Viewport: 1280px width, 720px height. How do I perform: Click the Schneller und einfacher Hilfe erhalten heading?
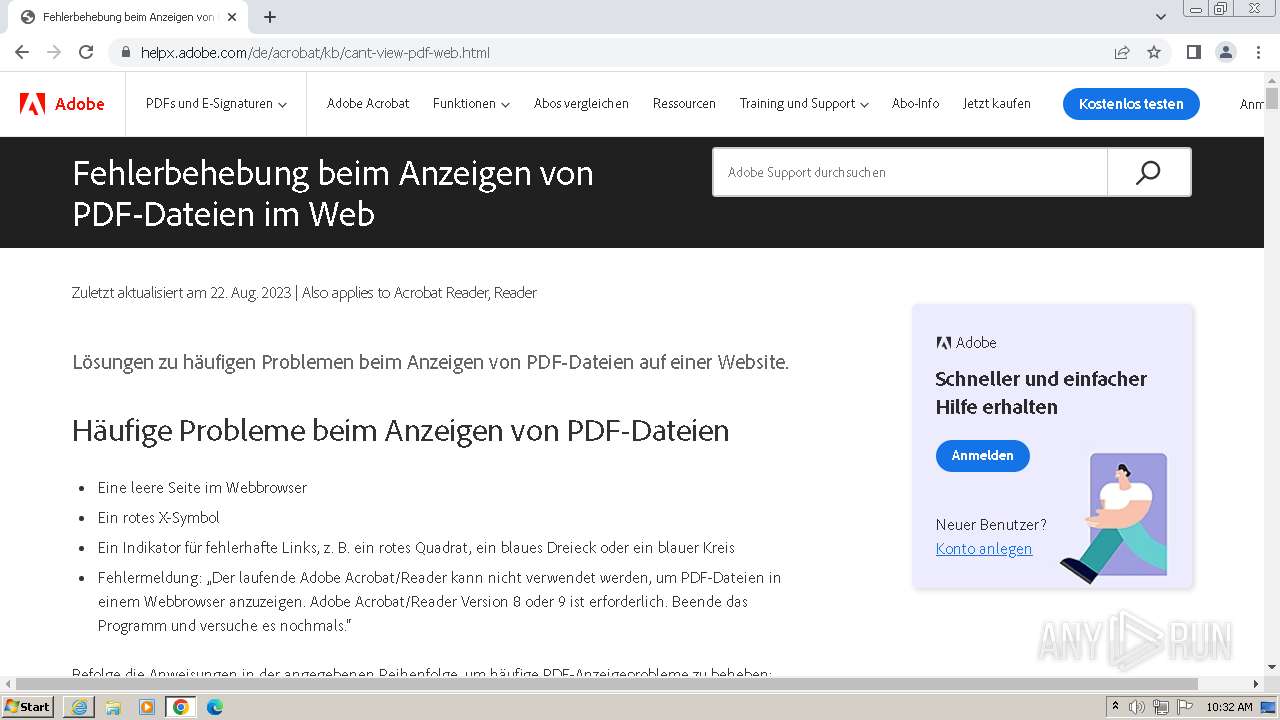coord(1041,393)
